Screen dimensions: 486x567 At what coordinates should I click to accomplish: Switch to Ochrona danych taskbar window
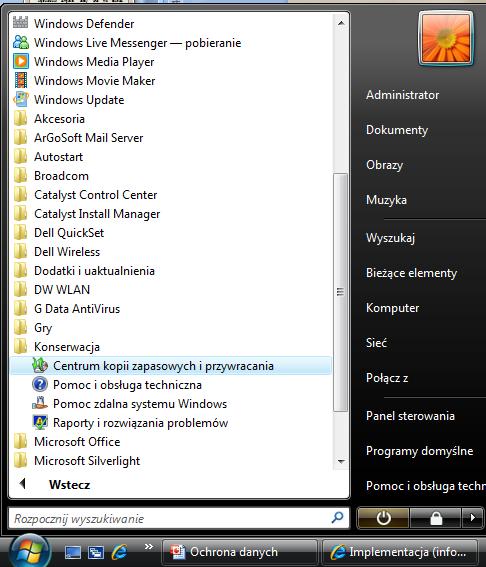pos(239,552)
